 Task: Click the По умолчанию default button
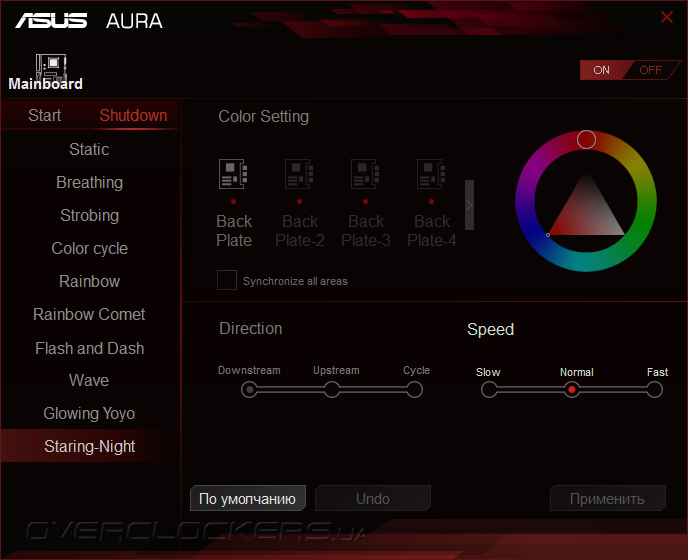click(x=247, y=499)
